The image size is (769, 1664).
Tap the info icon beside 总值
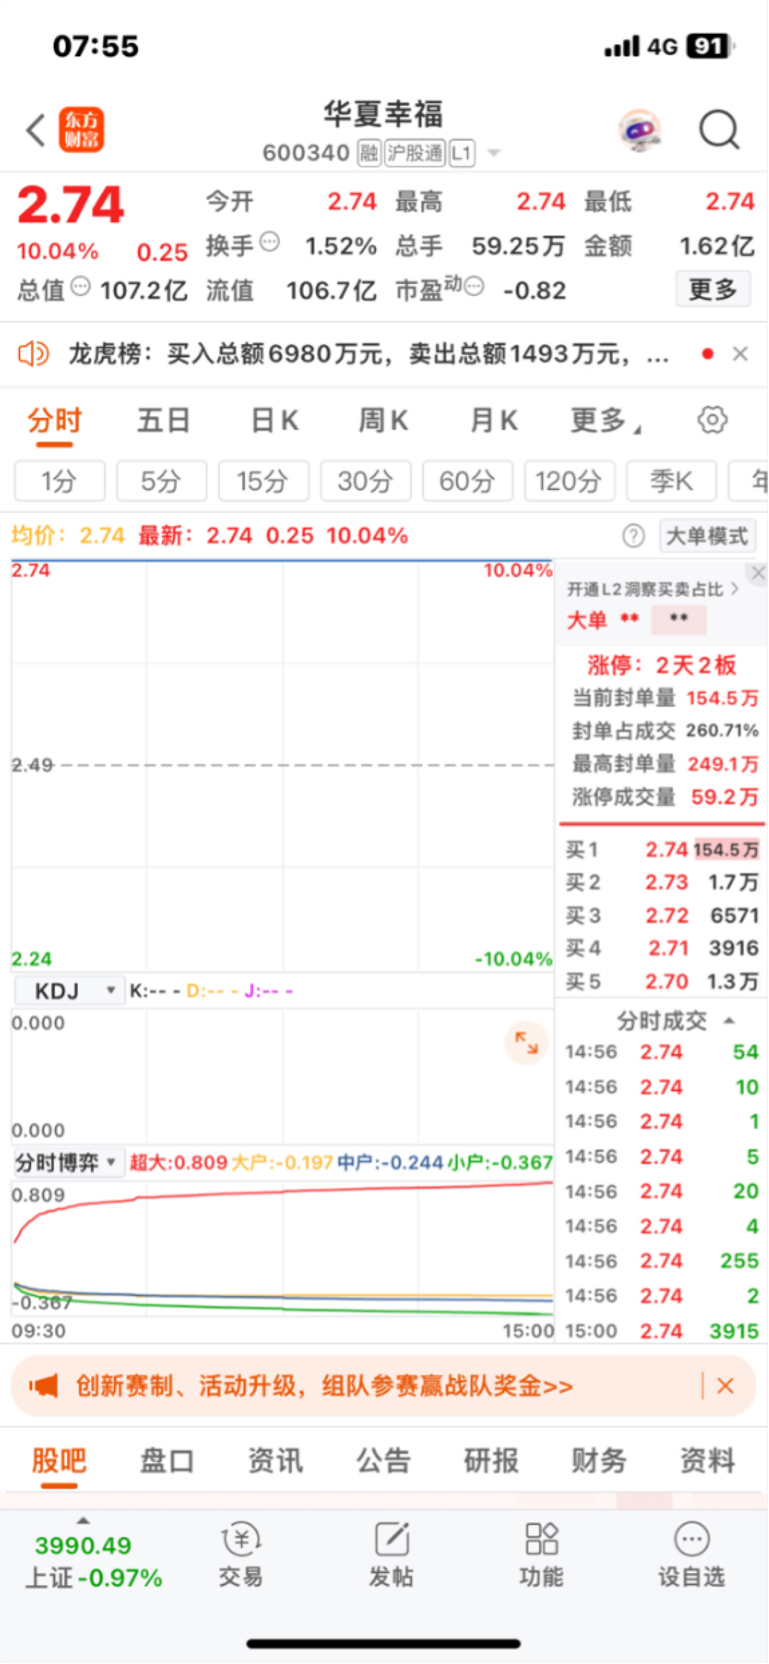click(x=81, y=287)
